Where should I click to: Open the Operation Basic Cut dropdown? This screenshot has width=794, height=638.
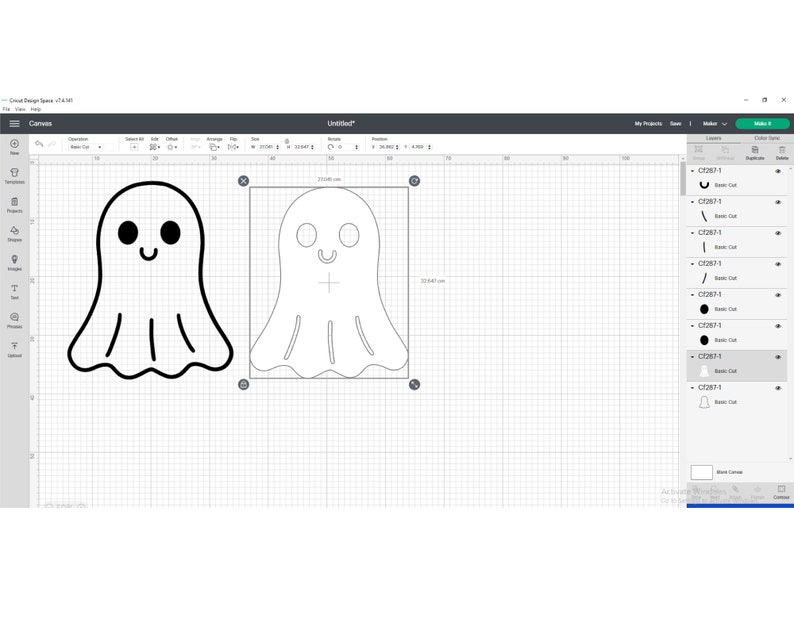[x=85, y=147]
